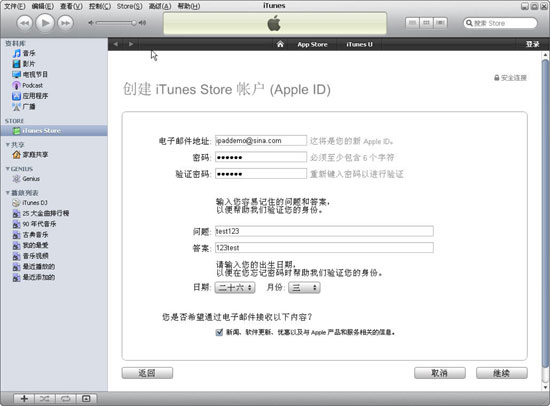Open the 编辑(E) menu

point(42,6)
